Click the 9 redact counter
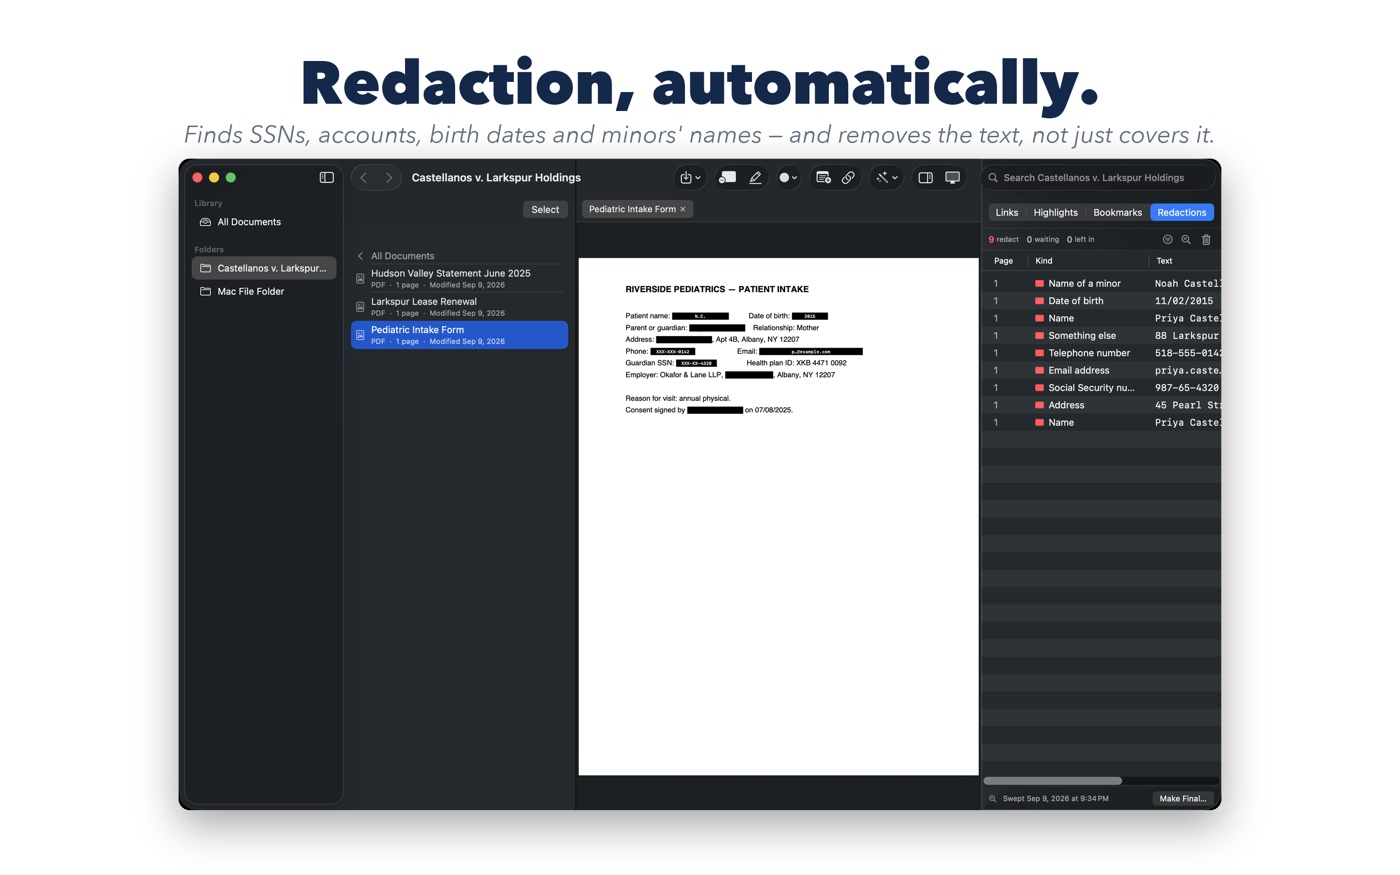Screen dimensions: 1400x875 pos(1003,240)
